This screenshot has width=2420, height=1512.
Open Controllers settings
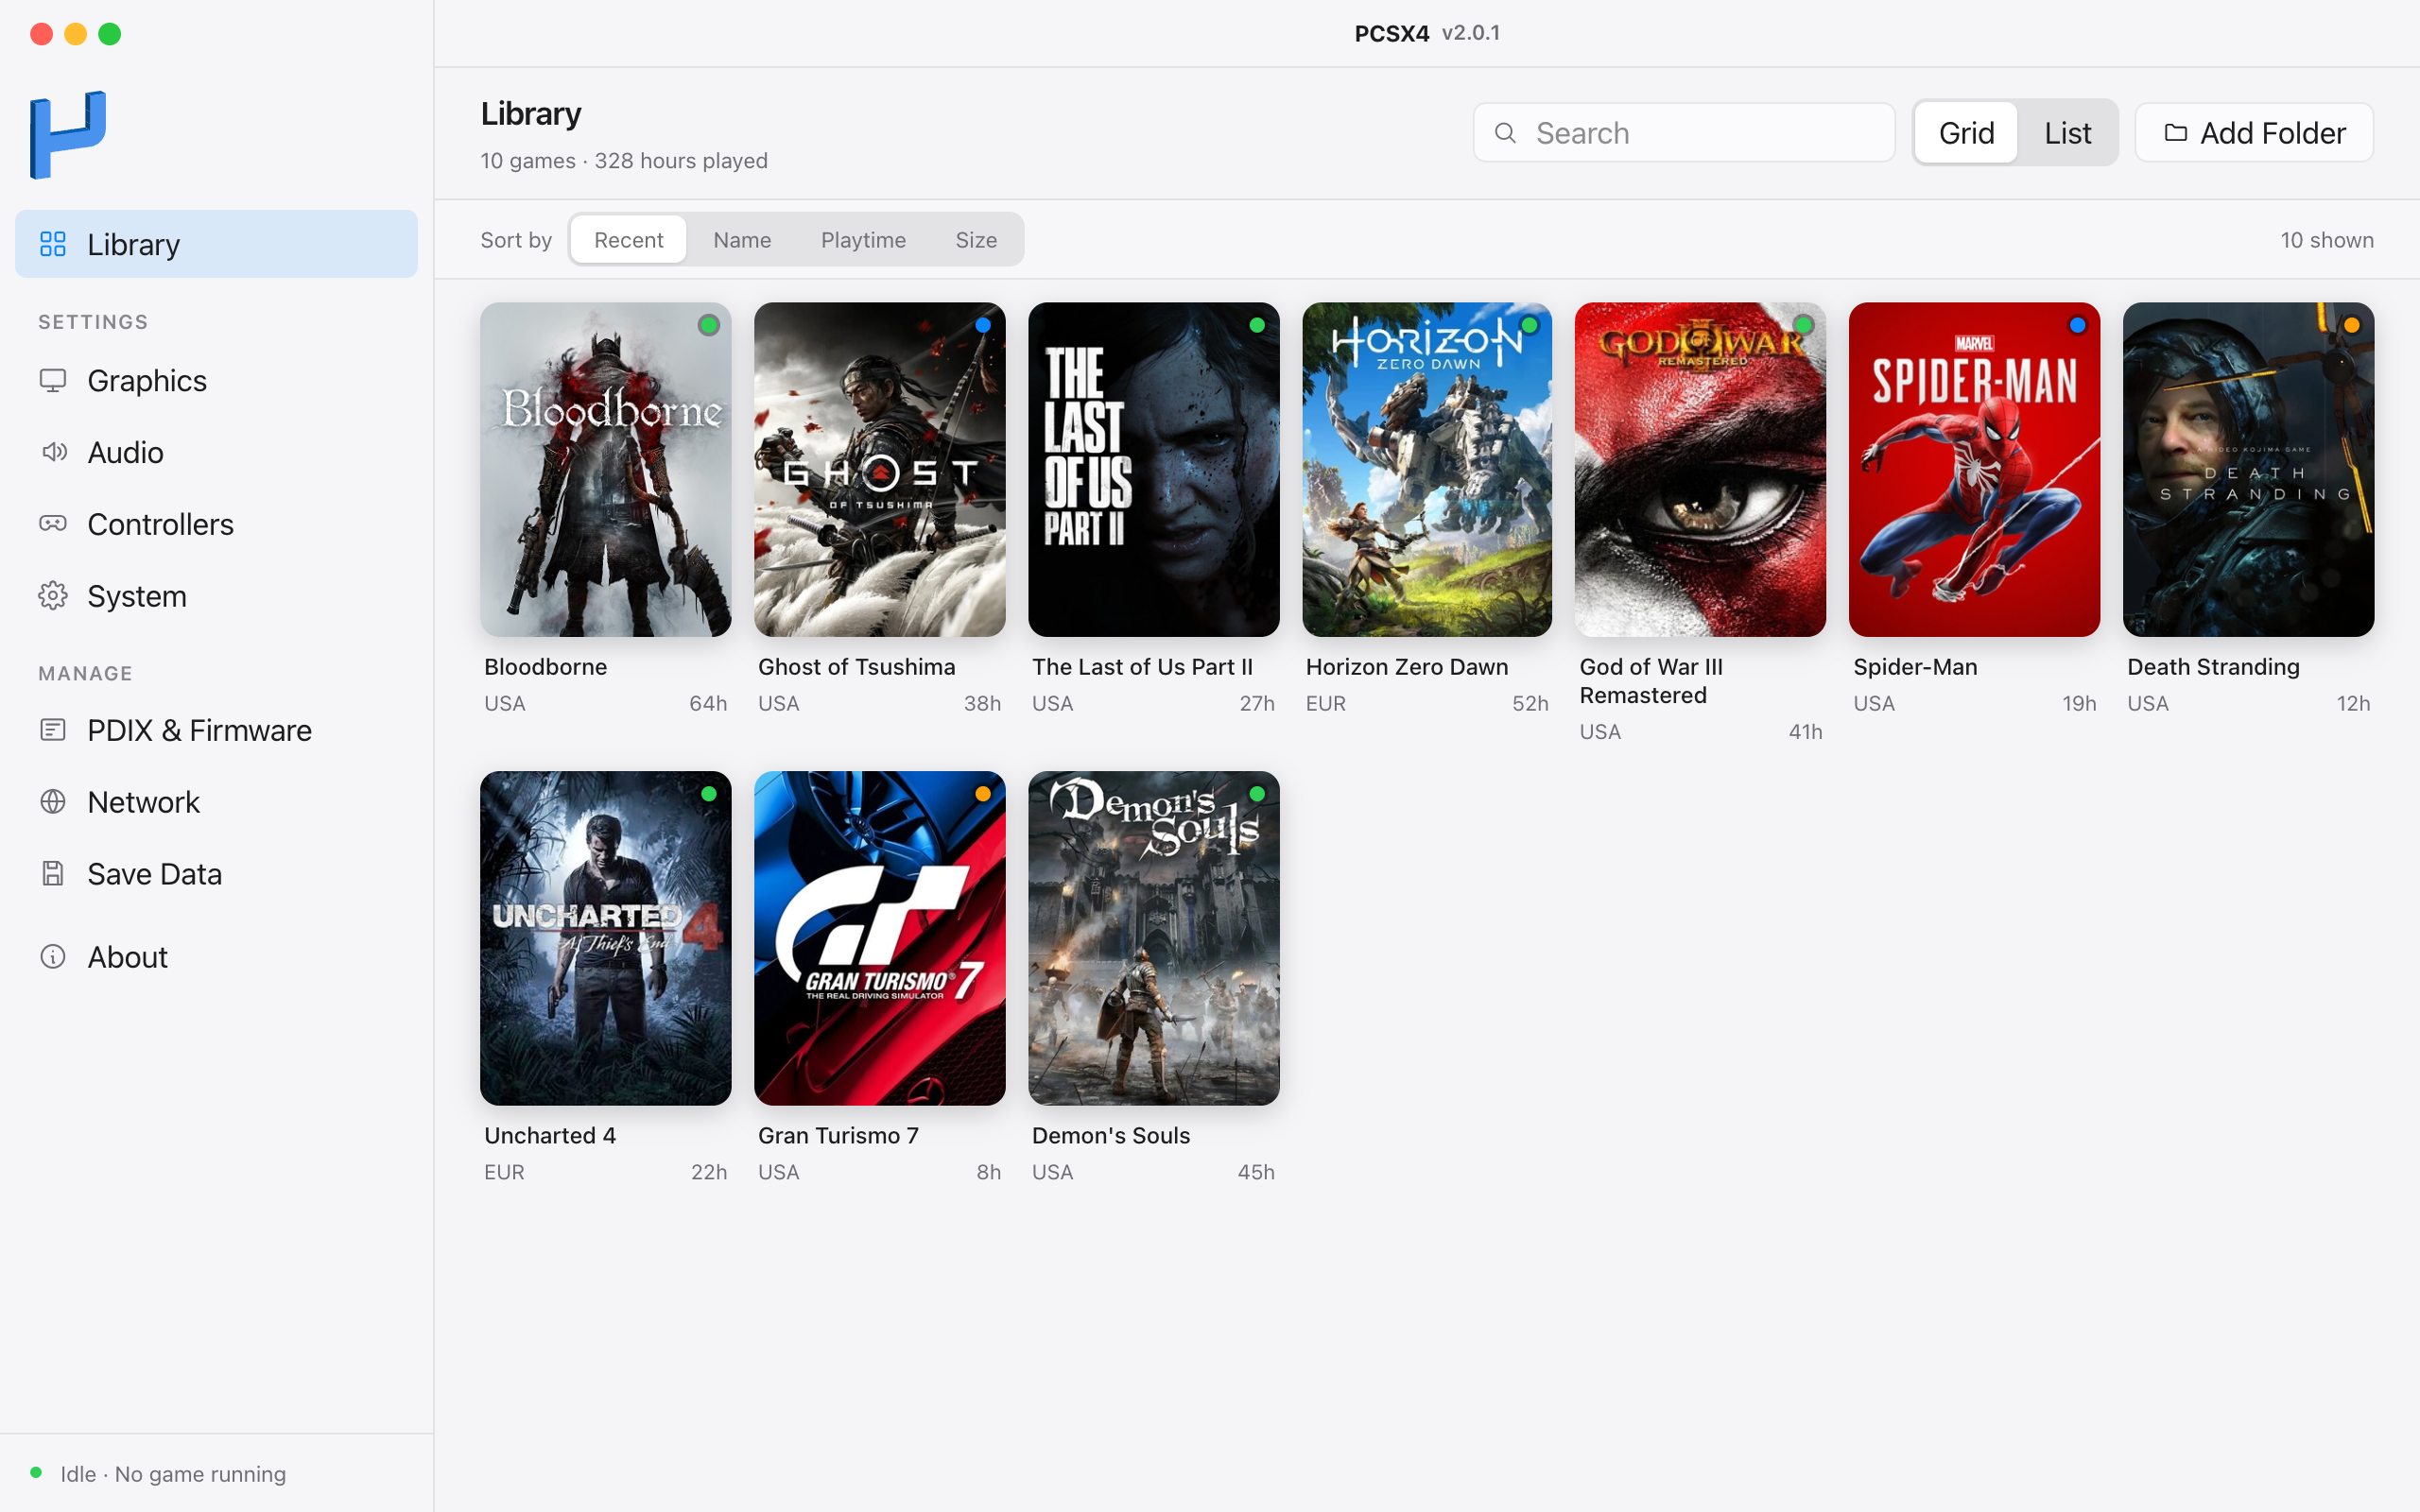point(216,524)
